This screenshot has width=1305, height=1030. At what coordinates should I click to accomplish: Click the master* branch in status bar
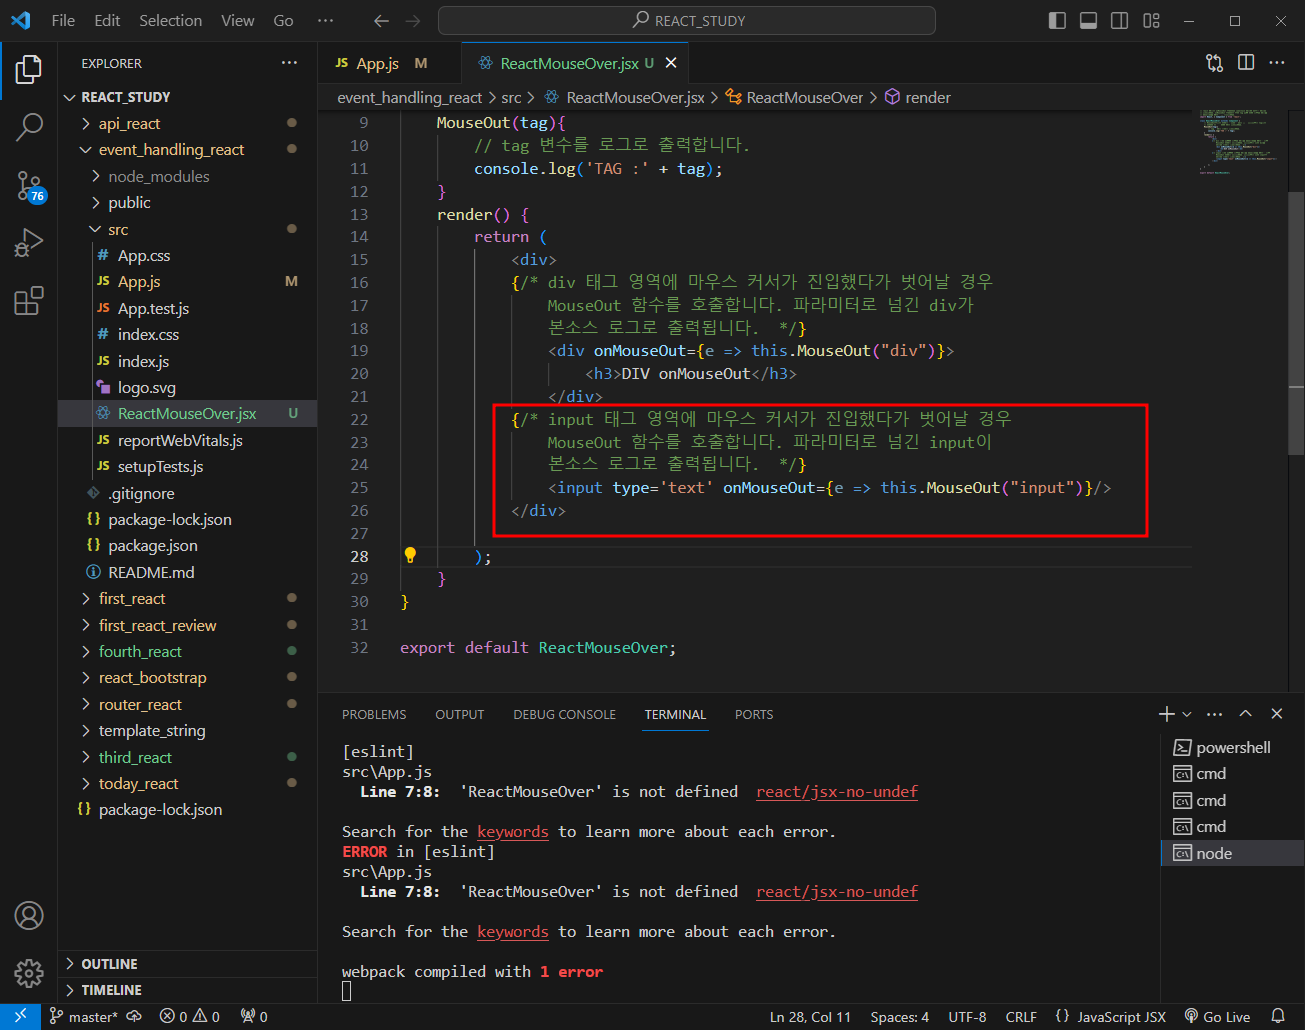coord(83,1017)
